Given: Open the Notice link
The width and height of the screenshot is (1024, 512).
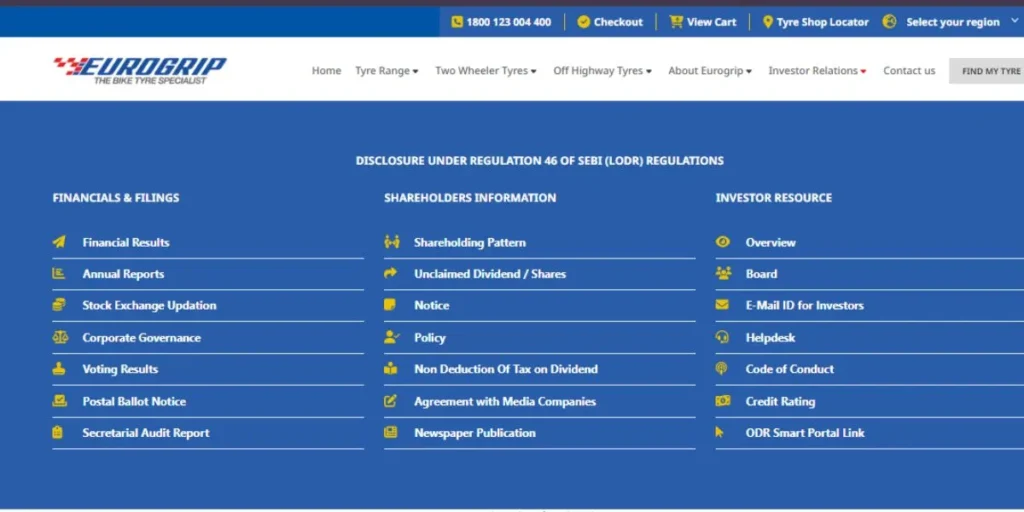Looking at the screenshot, I should point(431,305).
